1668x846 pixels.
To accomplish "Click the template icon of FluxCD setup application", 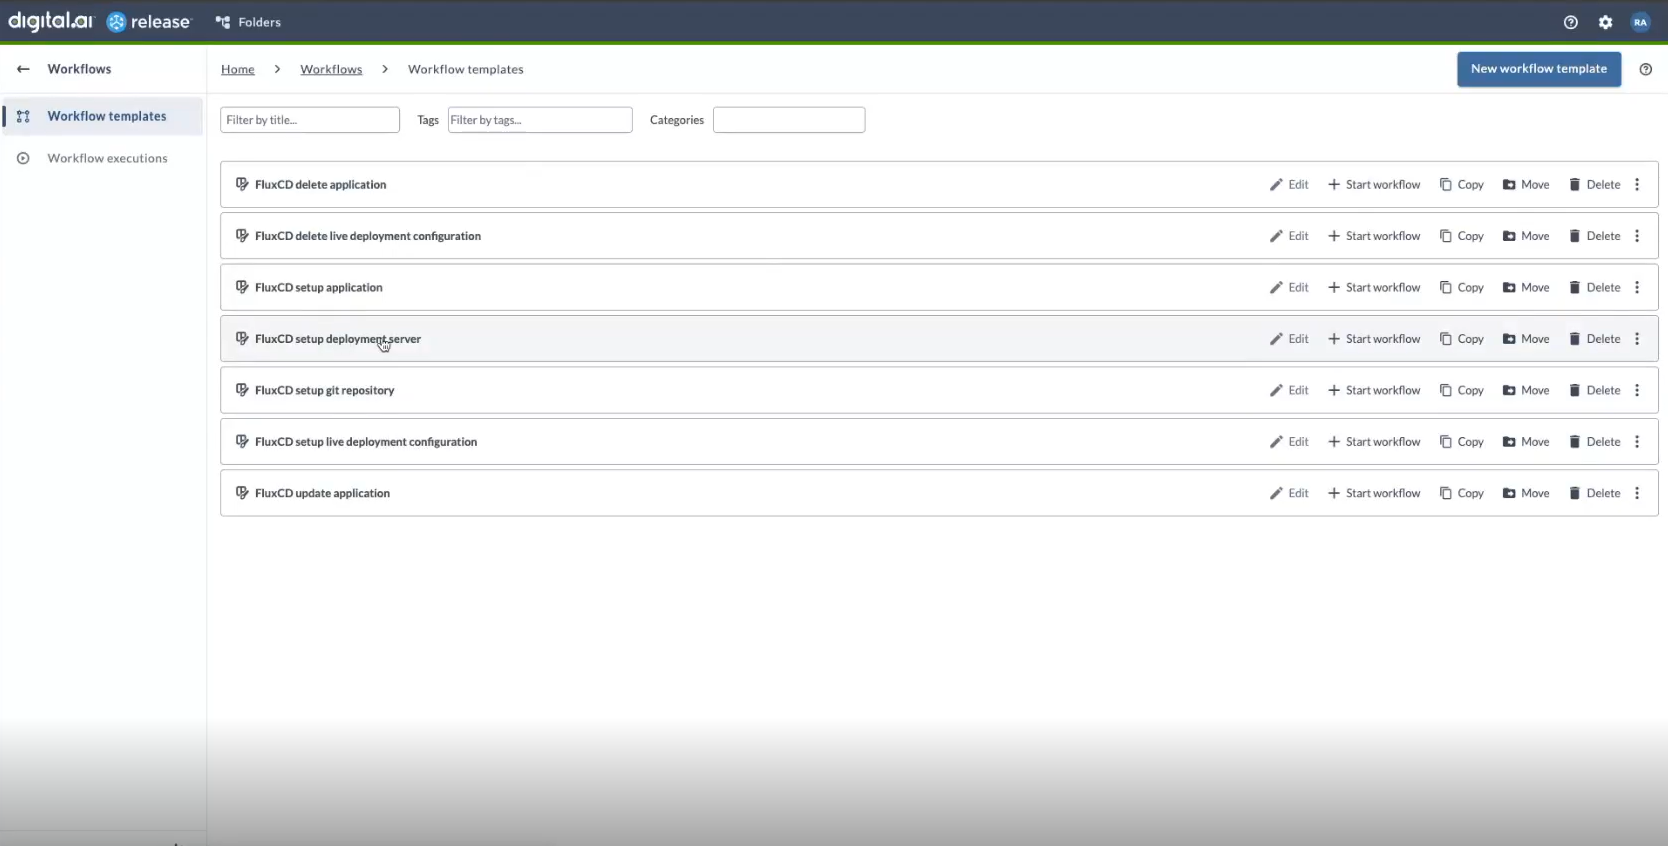I will [242, 287].
